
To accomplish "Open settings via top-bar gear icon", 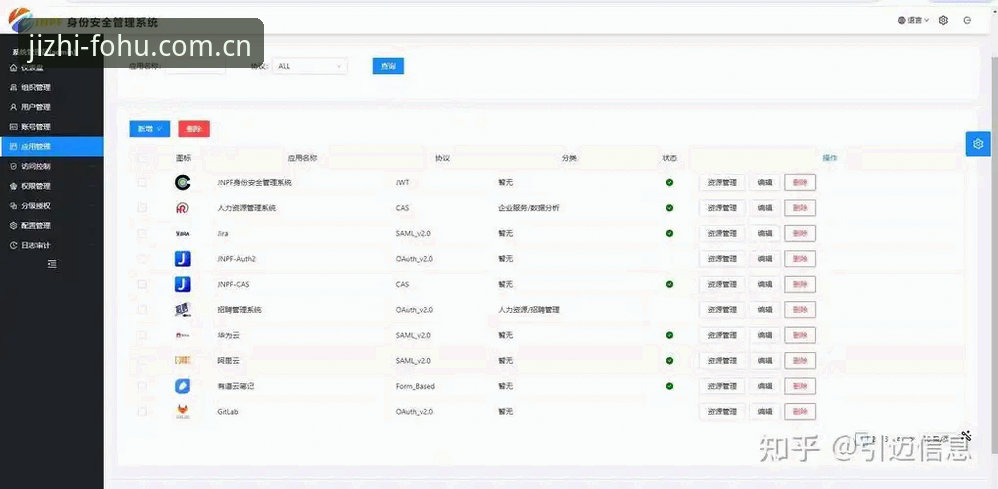I will click(x=943, y=20).
